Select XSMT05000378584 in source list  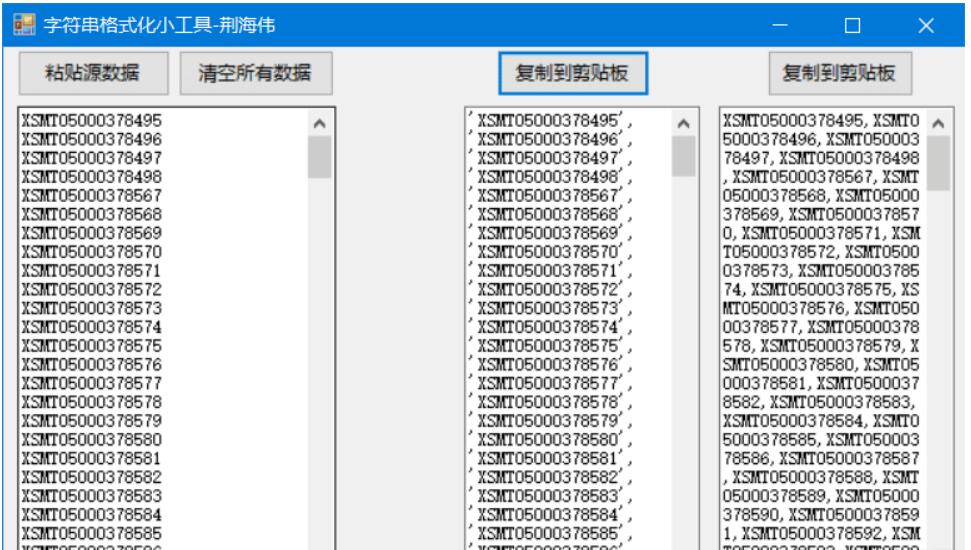92,515
